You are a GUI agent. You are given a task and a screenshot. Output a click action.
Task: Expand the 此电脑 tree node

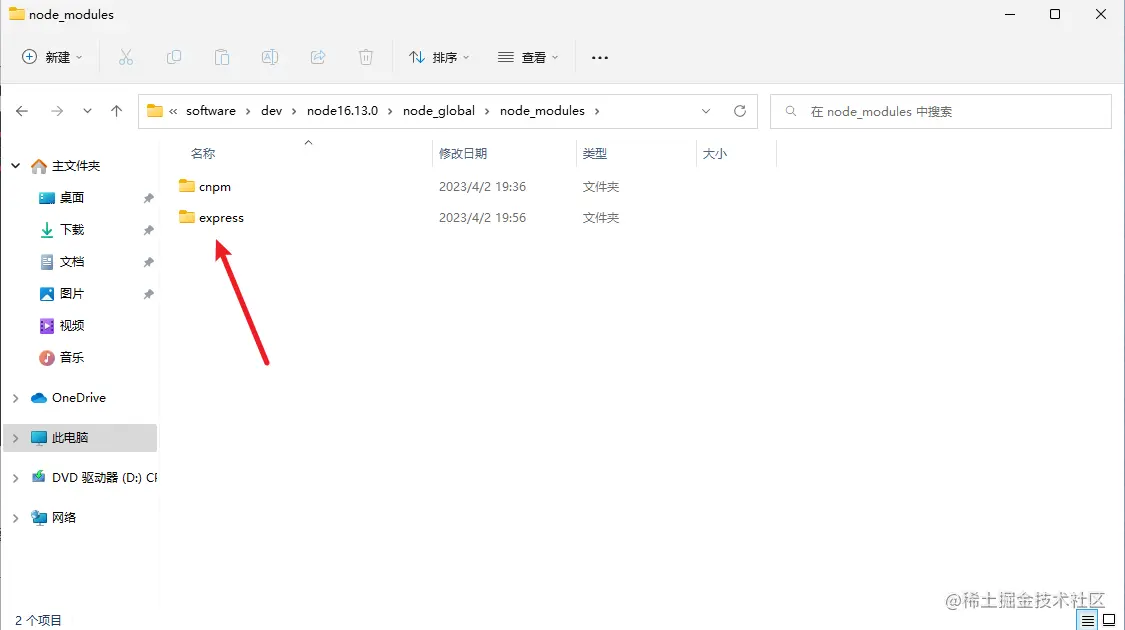16,438
